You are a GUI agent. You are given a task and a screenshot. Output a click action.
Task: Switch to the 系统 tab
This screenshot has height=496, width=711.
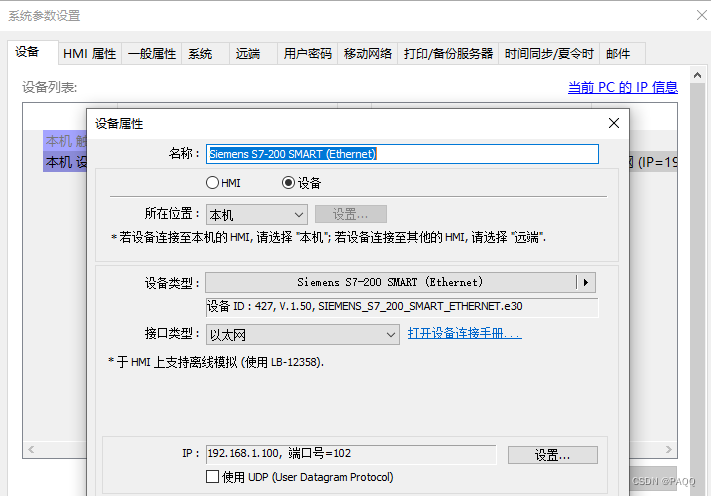point(205,54)
